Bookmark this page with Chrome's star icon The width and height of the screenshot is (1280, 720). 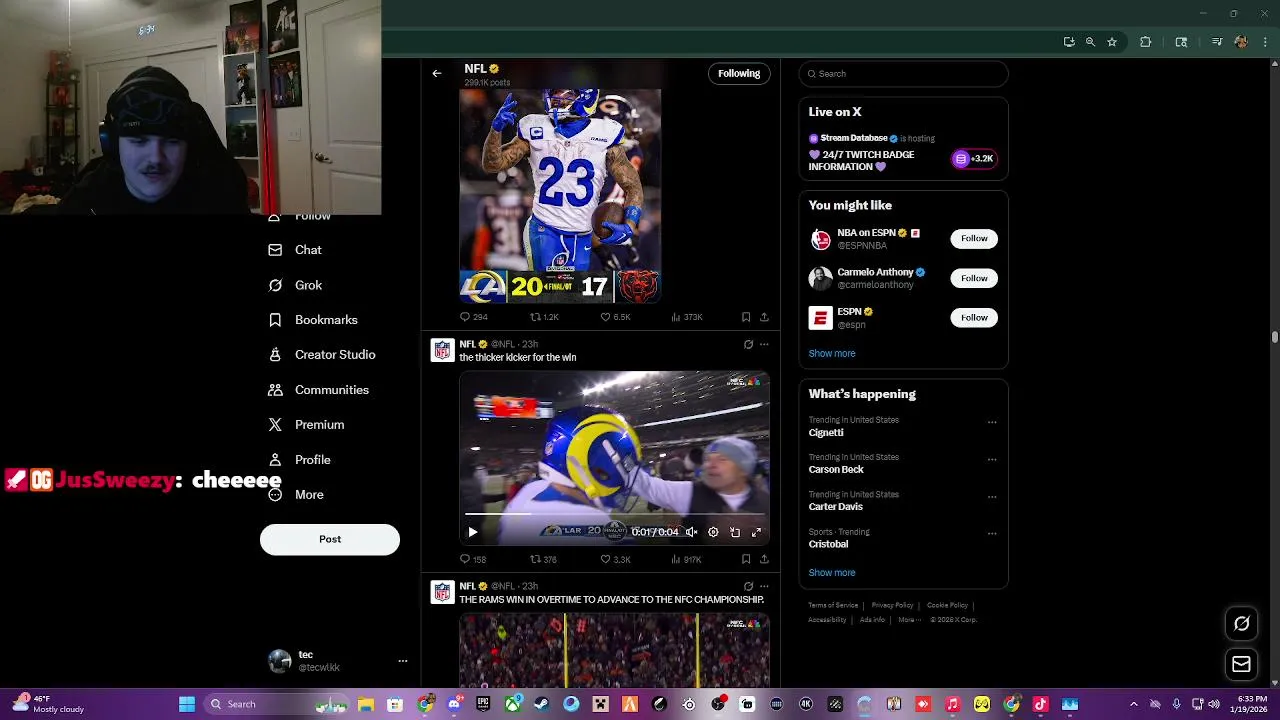coord(1112,42)
